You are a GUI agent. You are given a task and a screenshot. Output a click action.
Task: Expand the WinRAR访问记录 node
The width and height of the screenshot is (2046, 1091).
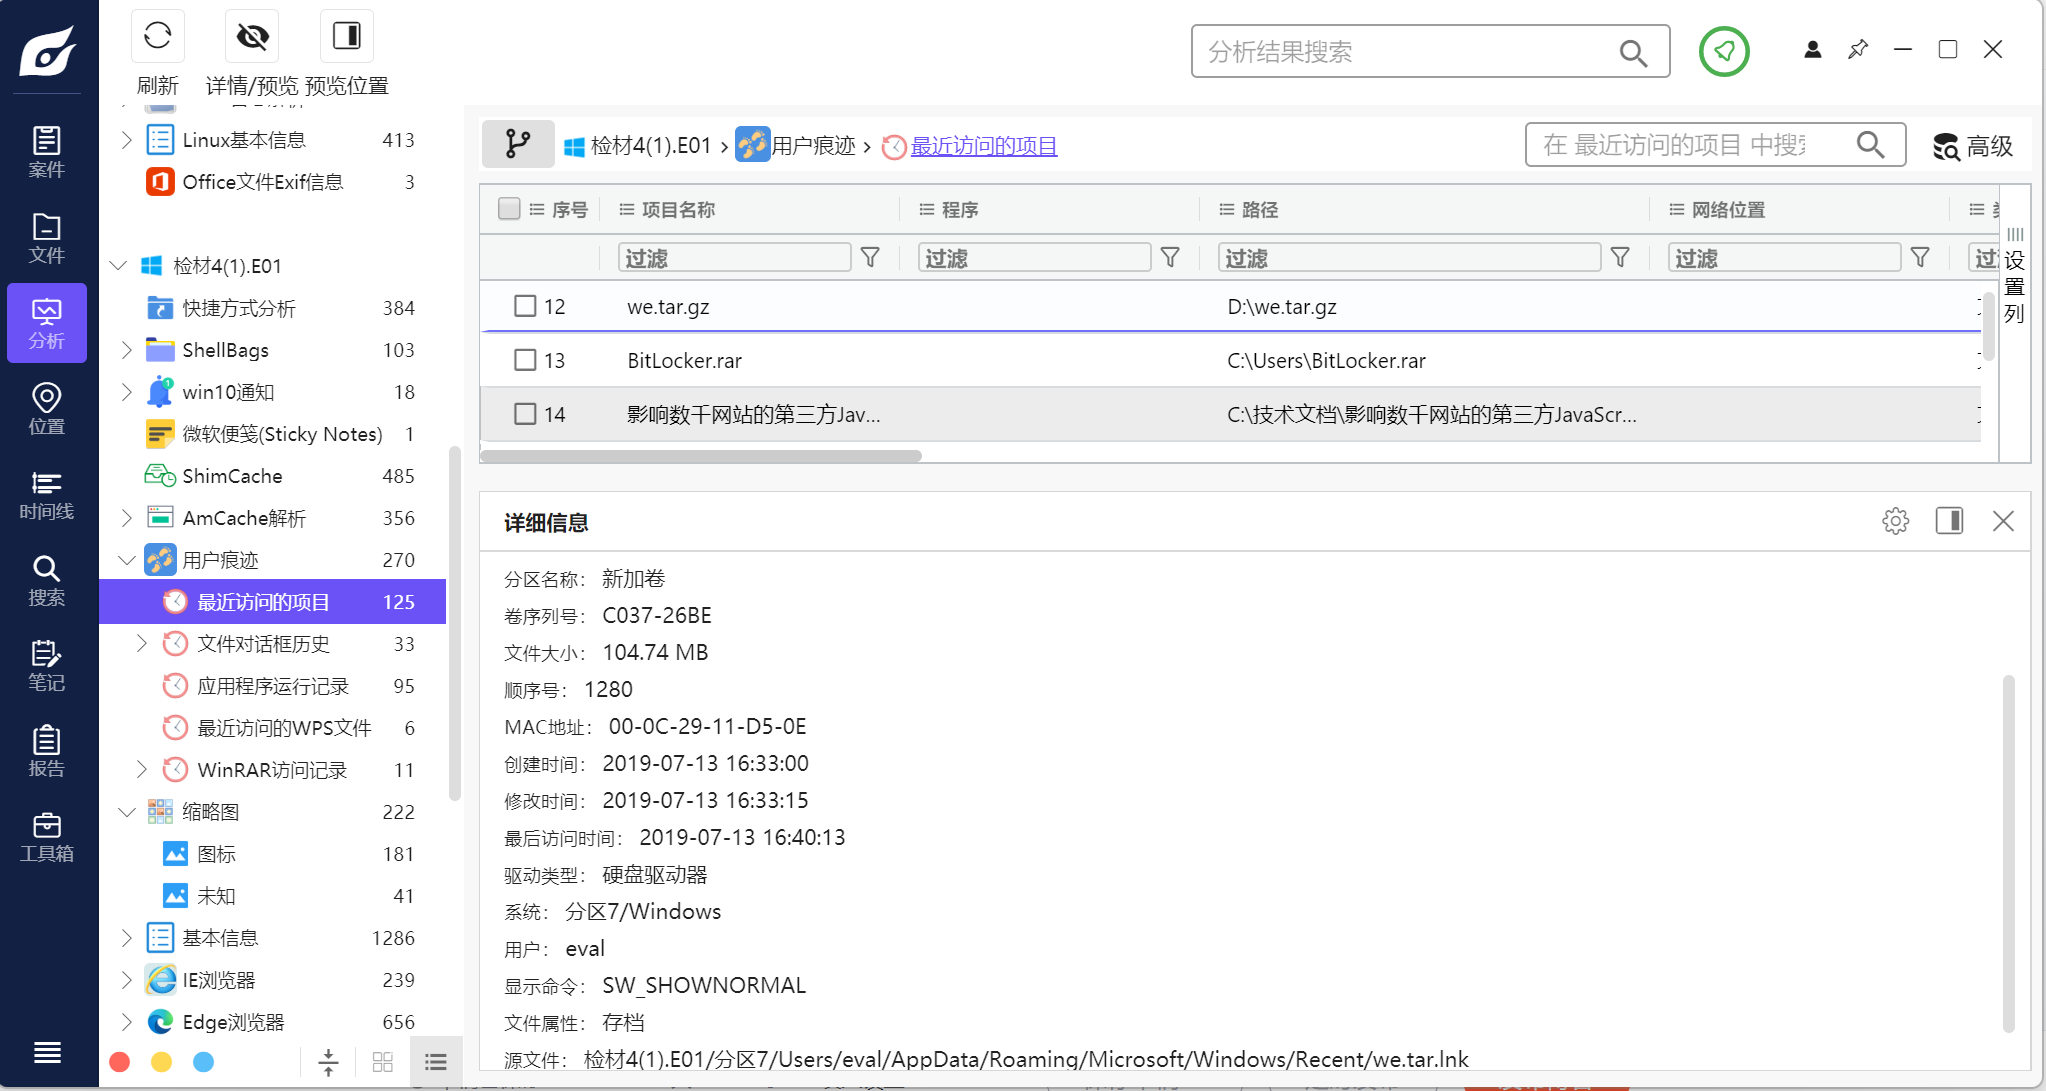tap(142, 770)
